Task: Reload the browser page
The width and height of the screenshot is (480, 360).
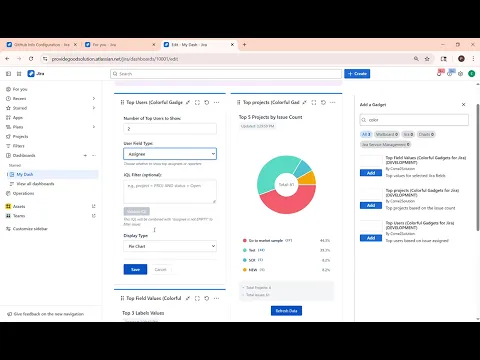Action: coord(31,59)
